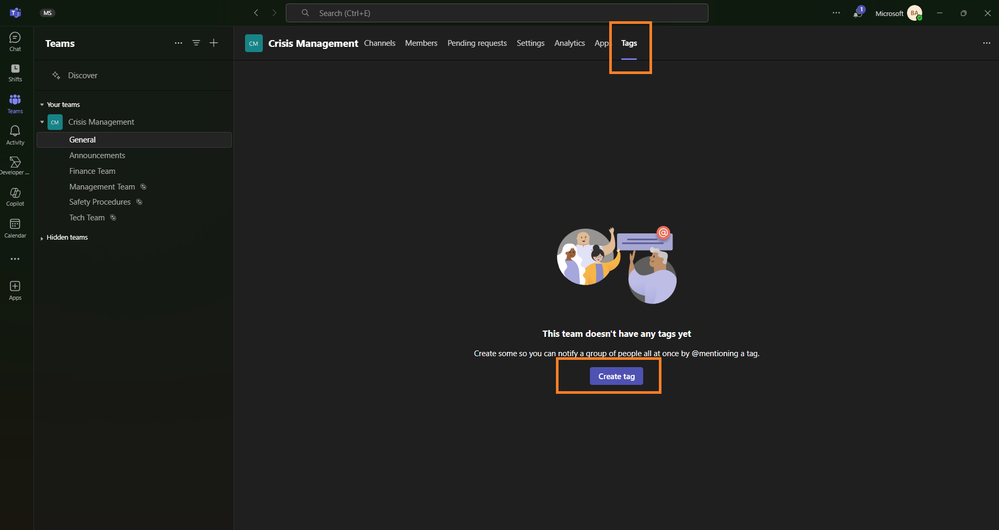Open the notifications icon with badge
Viewport: 999px width, 530px height.
pyautogui.click(x=858, y=12)
